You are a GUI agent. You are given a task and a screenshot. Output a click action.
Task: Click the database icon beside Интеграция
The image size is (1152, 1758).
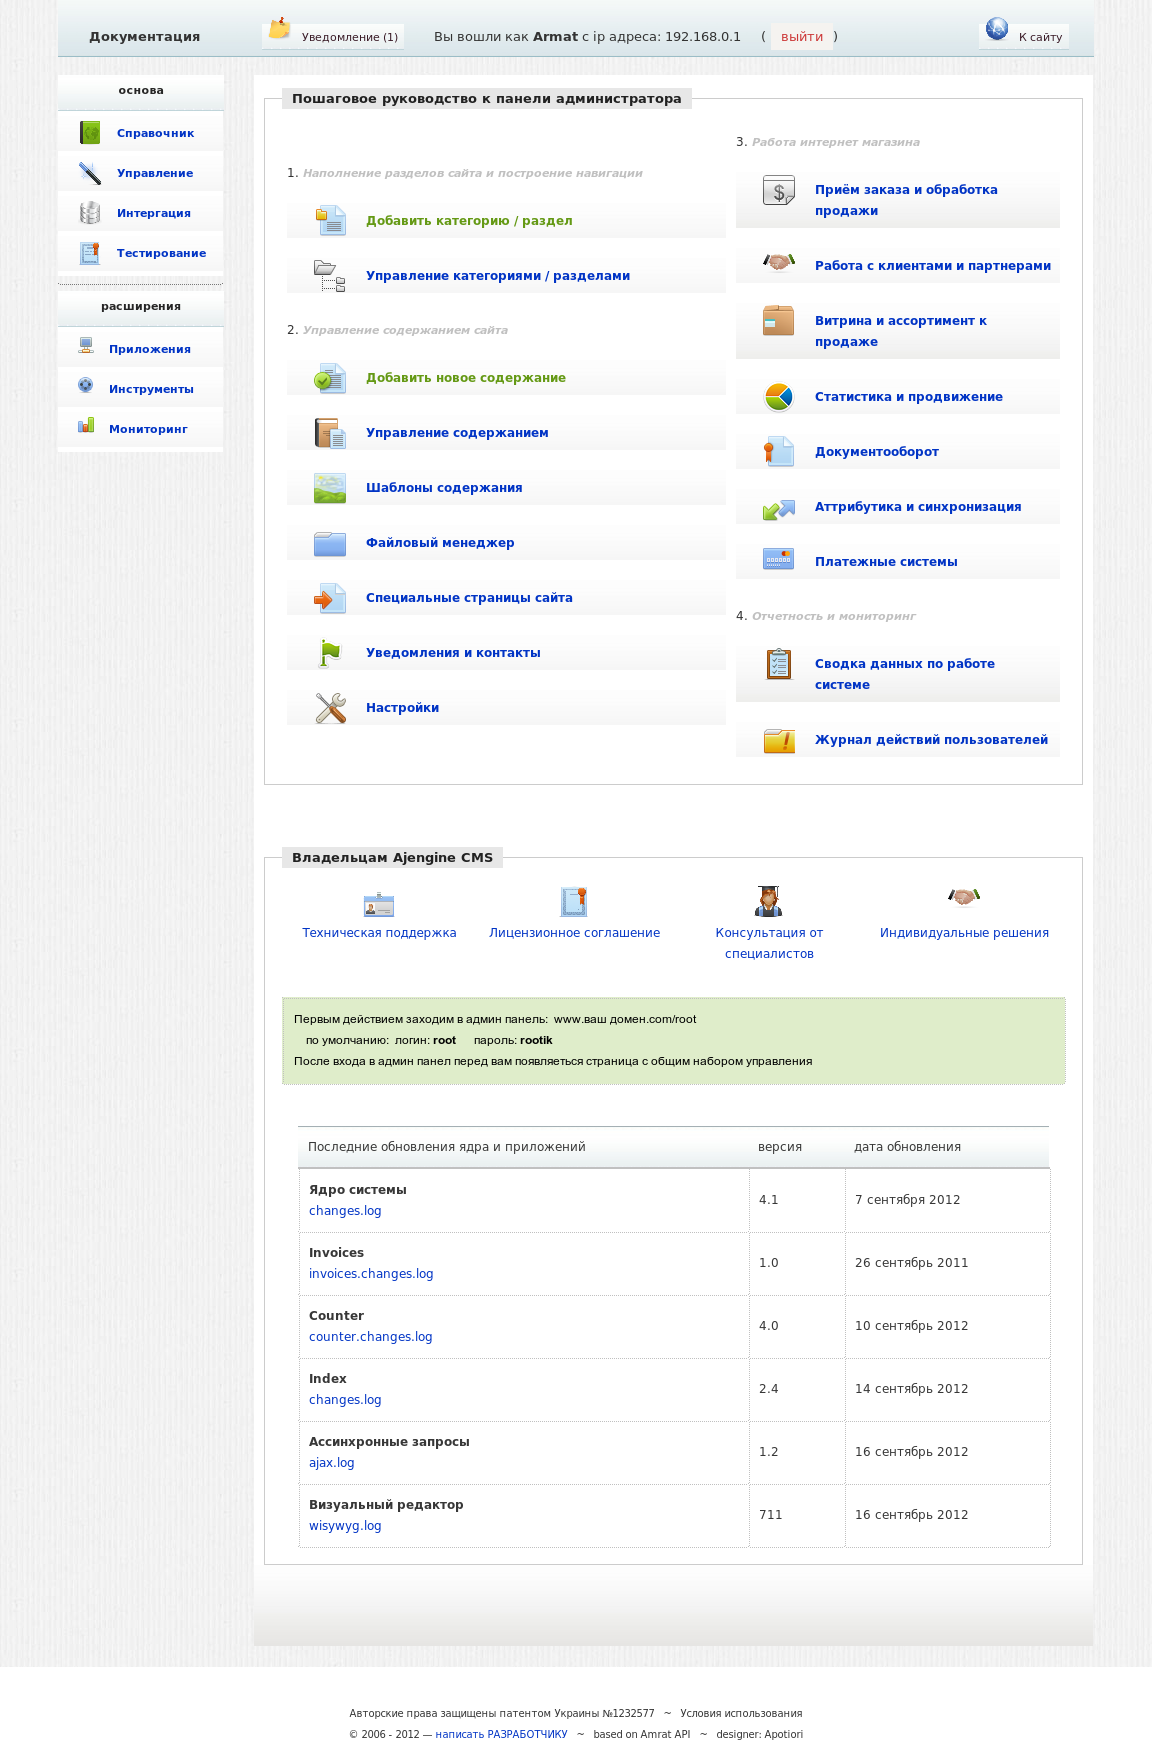coord(90,212)
